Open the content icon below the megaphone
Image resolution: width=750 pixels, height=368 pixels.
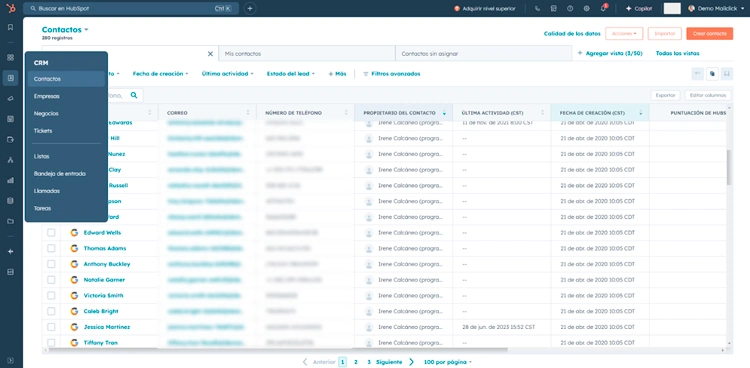click(11, 119)
